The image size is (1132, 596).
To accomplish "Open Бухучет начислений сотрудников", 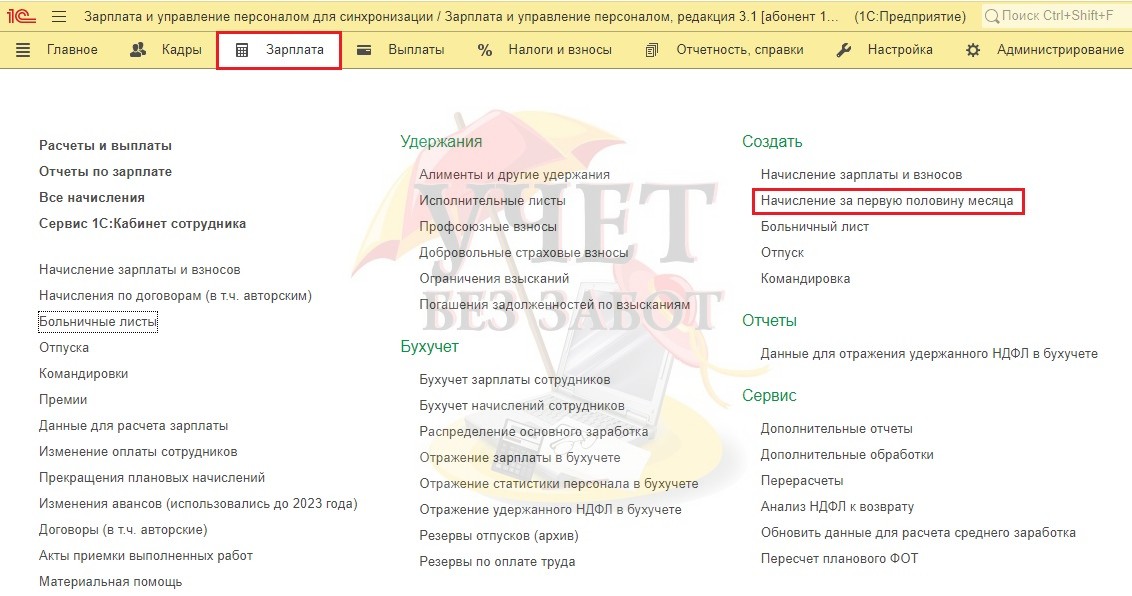I will coord(522,406).
